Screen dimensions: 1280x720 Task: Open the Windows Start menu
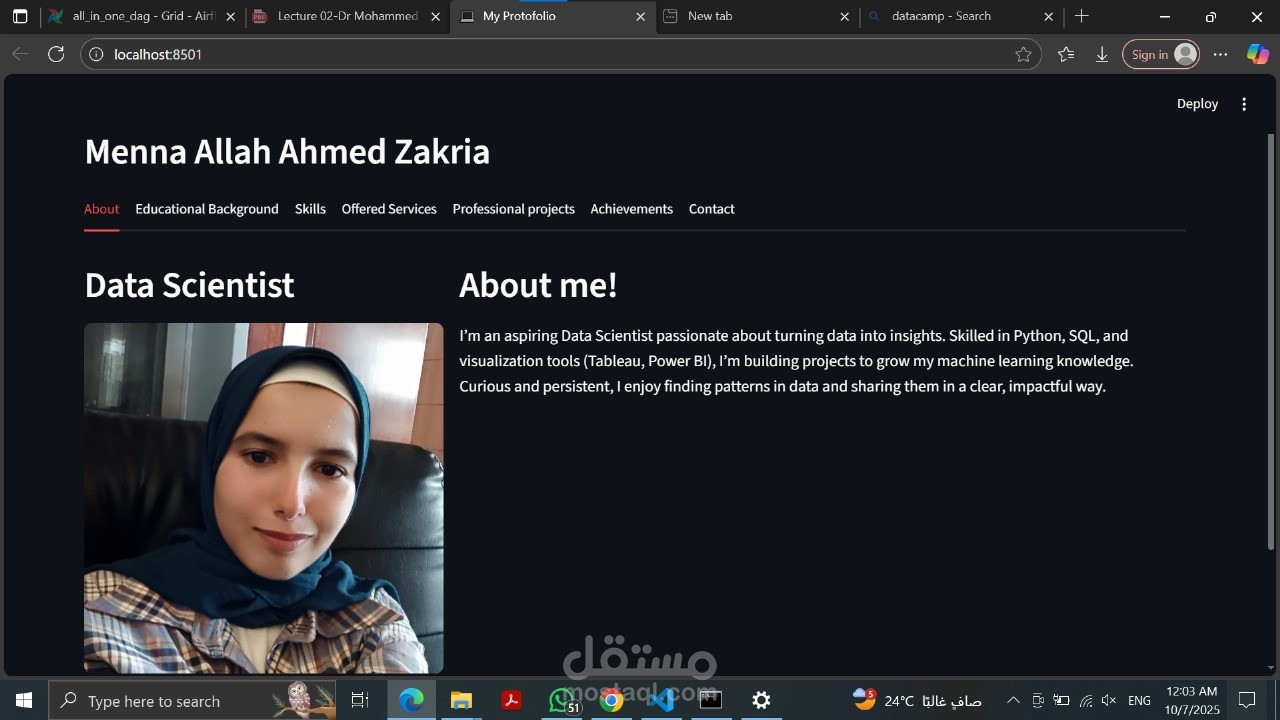pyautogui.click(x=24, y=700)
